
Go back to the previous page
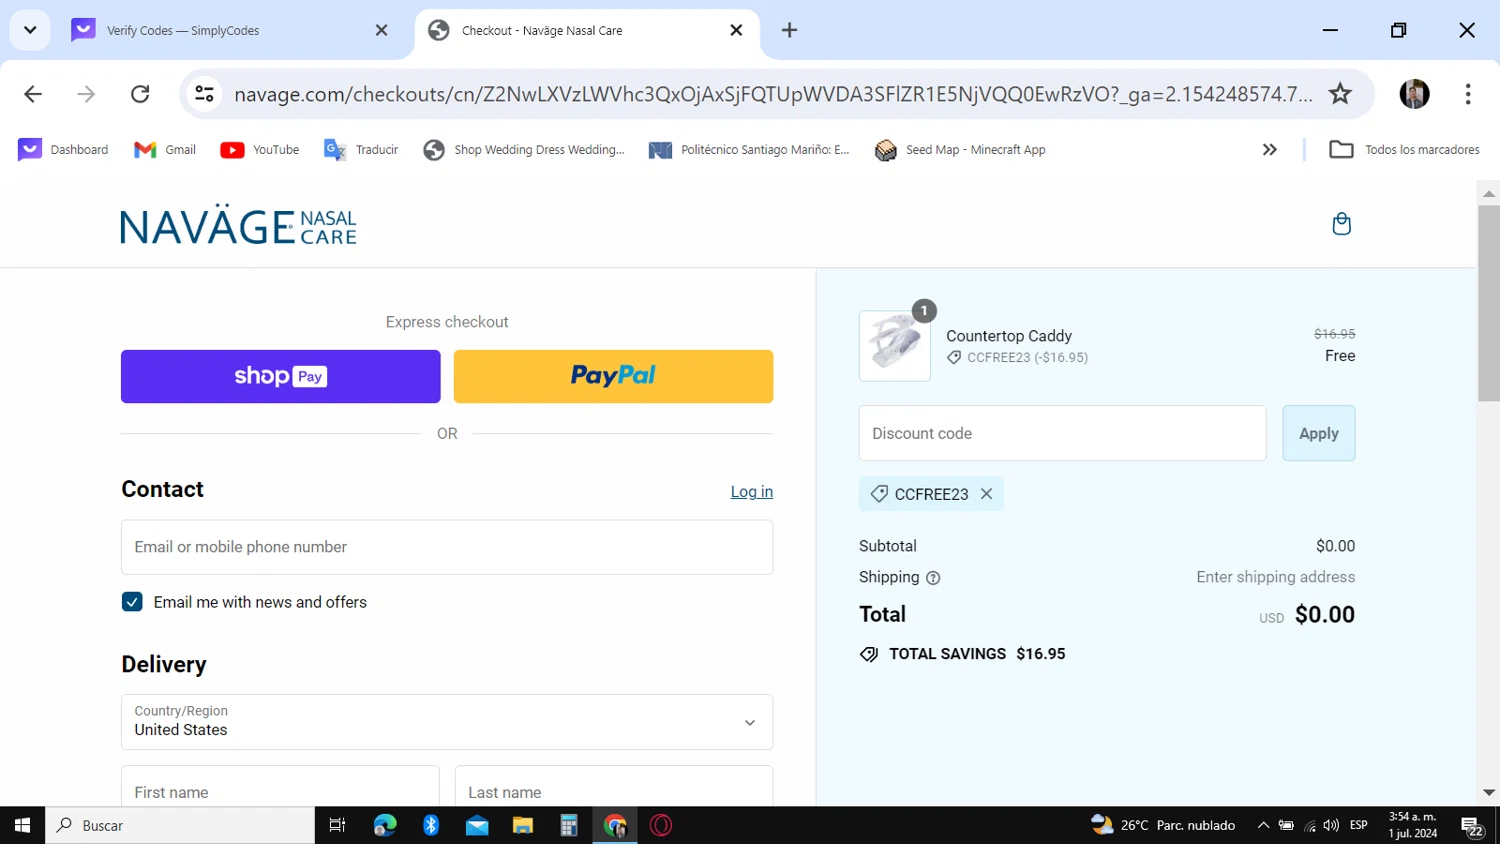(x=33, y=94)
